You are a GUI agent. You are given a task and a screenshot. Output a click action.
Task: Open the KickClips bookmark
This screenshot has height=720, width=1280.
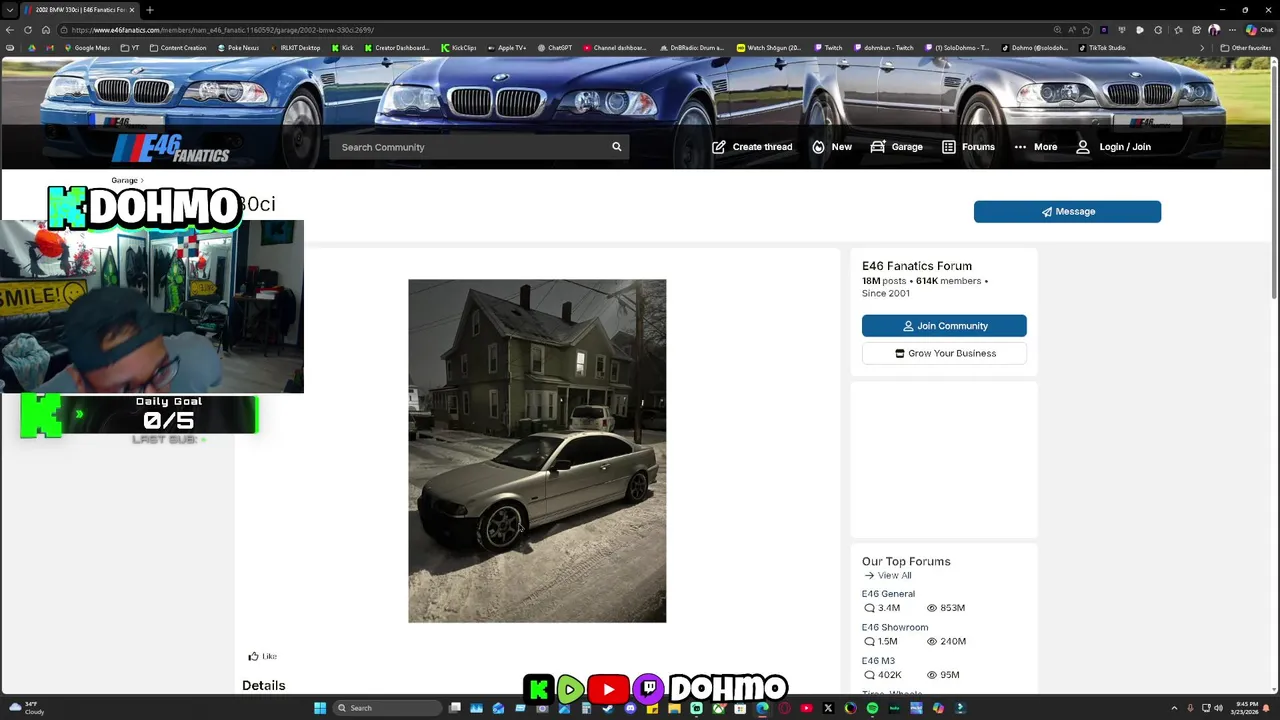(459, 47)
